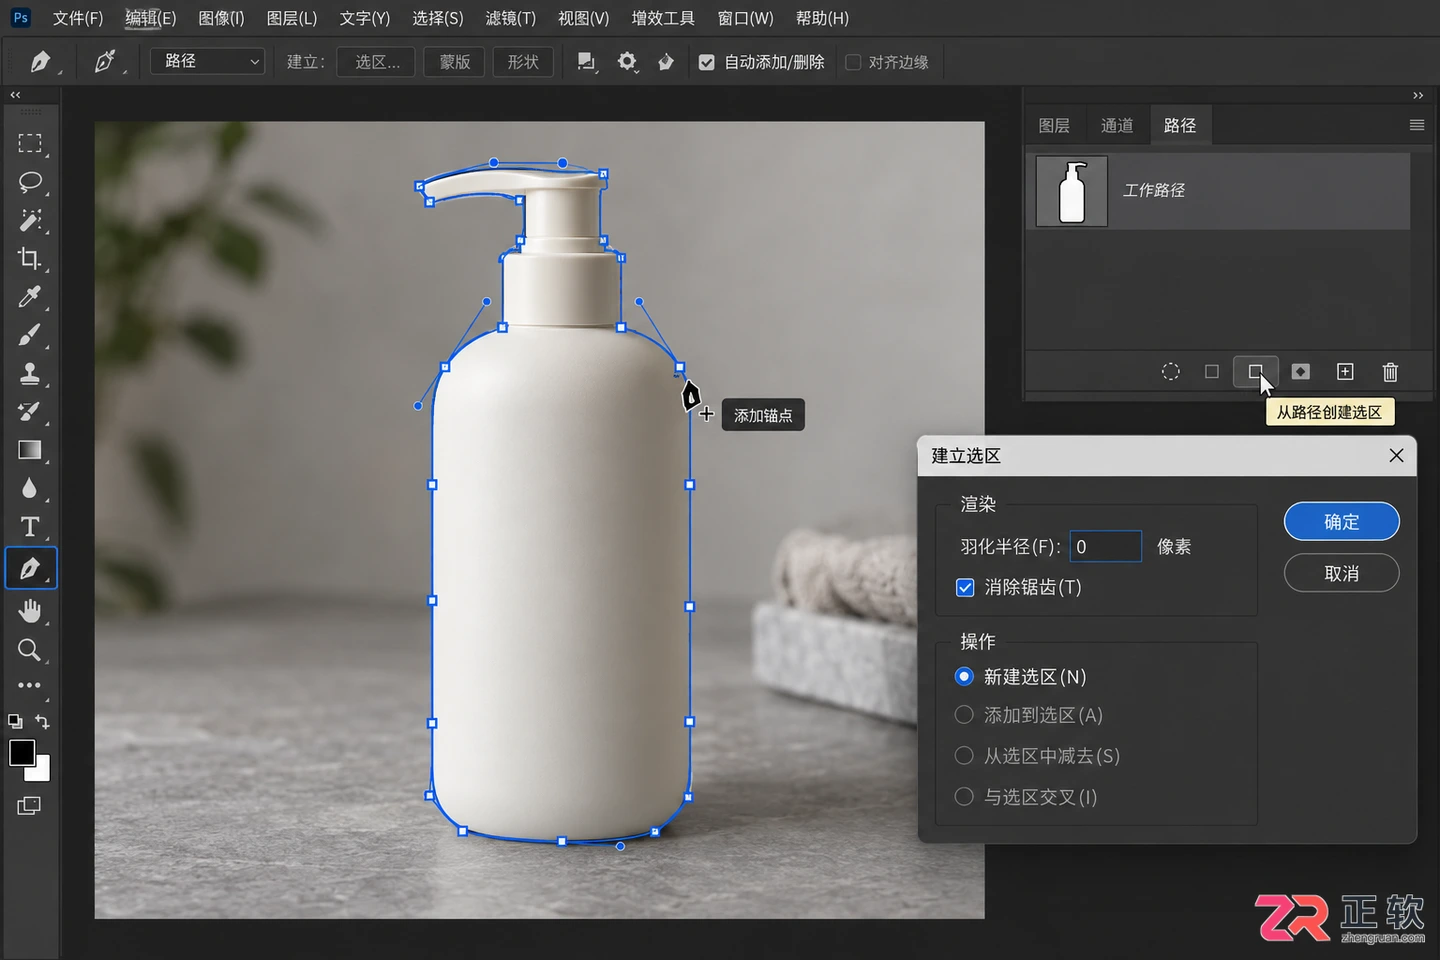
Task: Select the Eyedropper tool
Action: [30, 297]
